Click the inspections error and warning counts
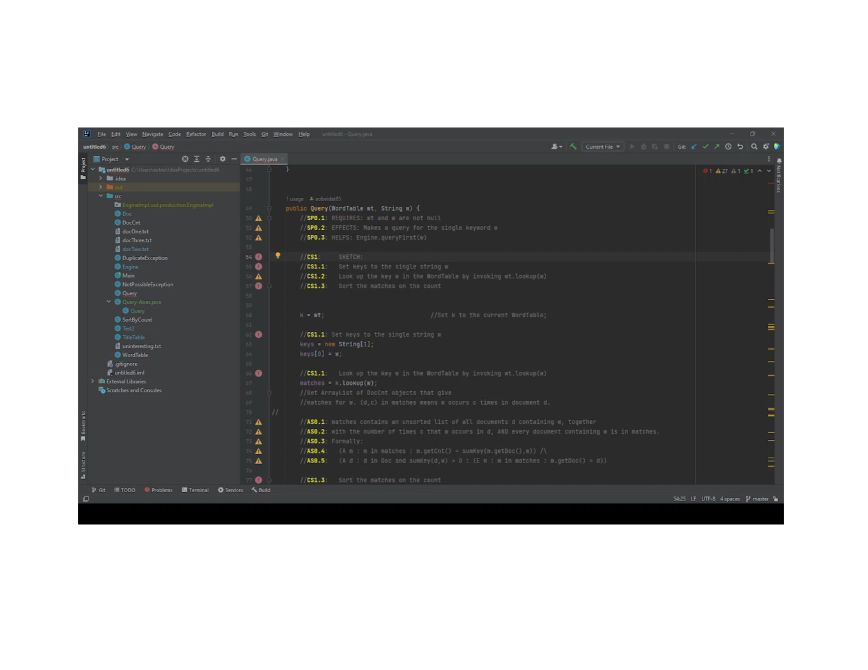 [x=728, y=171]
